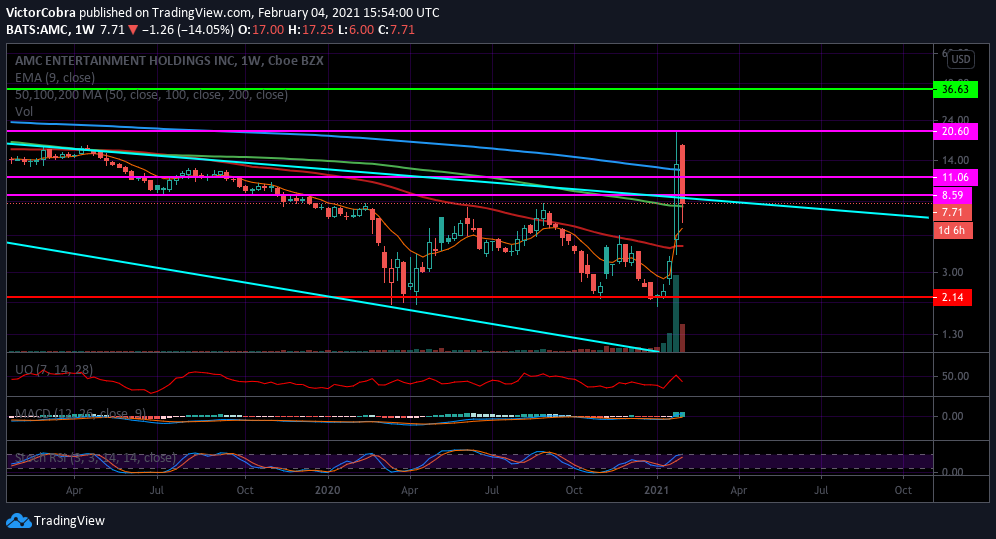Click the Stoch RSI indicator label
Screen dimensions: 996x539
click(95, 458)
